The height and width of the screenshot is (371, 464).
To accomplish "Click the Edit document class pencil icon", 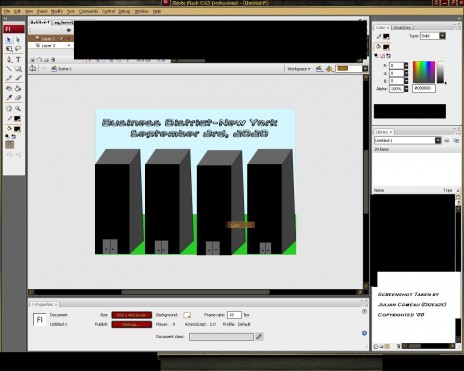I will click(x=259, y=337).
